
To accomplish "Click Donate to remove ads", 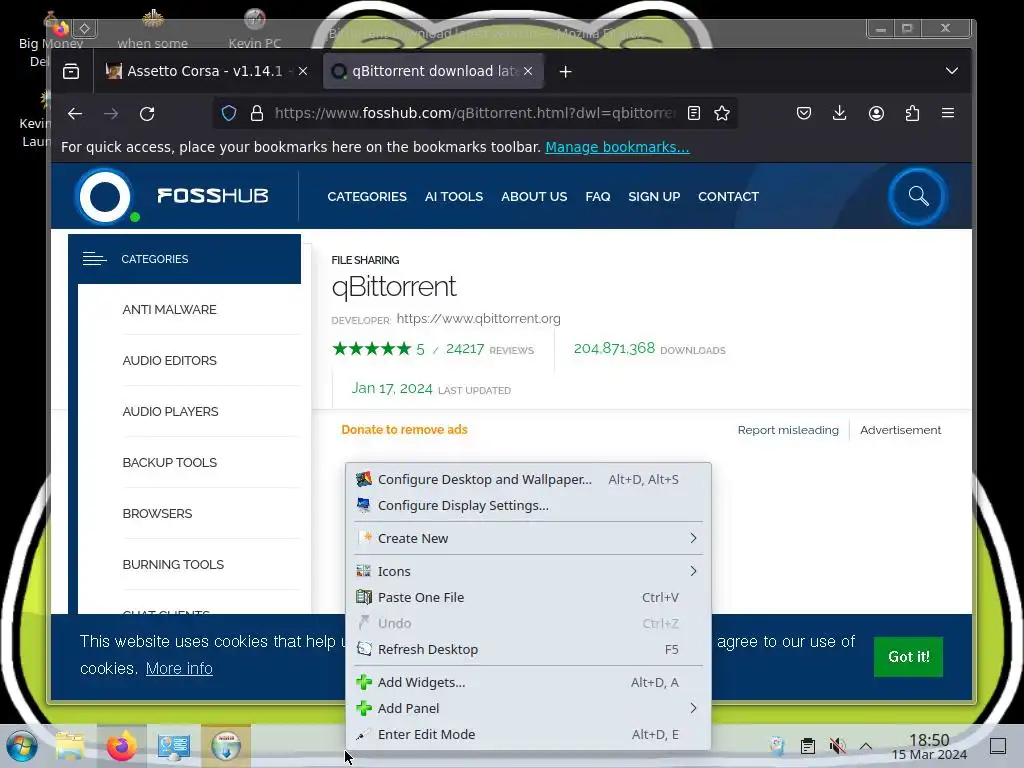I will pos(404,430).
